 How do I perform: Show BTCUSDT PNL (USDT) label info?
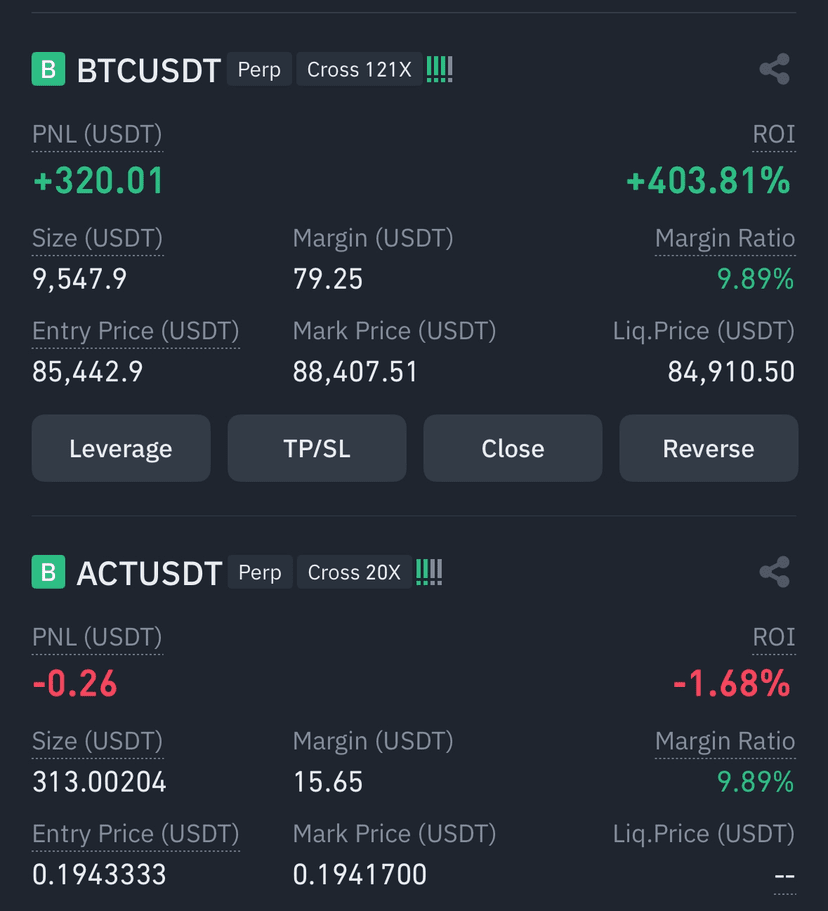point(97,135)
